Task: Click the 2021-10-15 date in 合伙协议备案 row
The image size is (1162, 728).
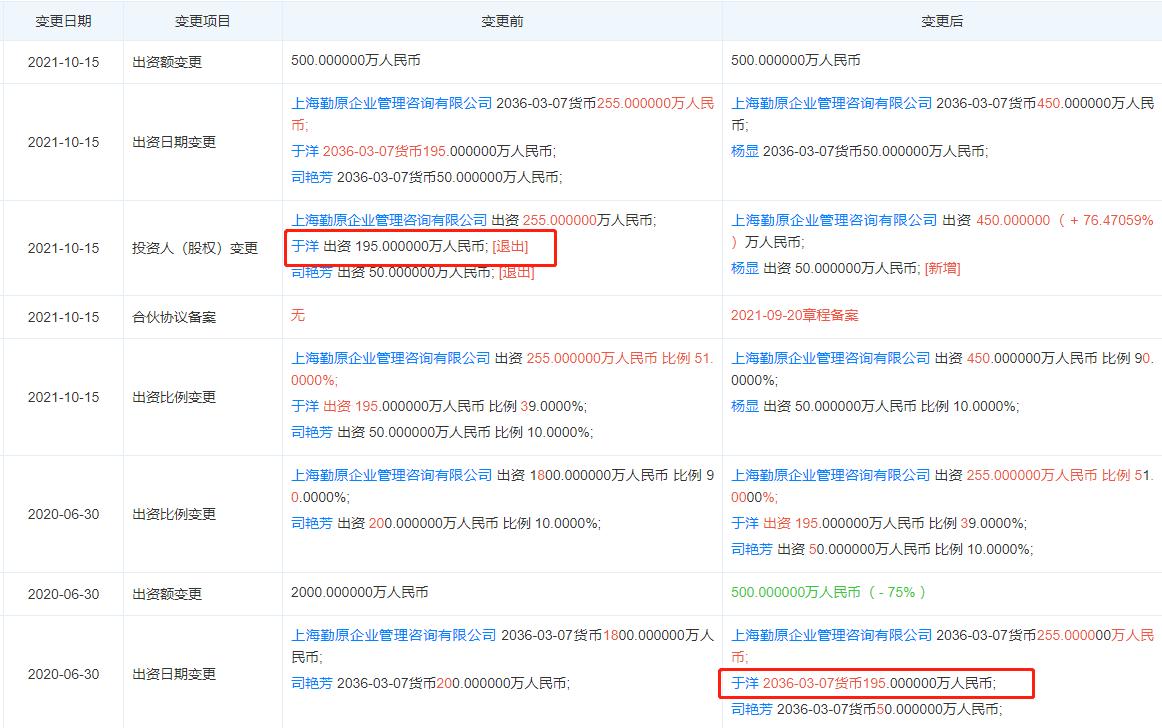Action: click(63, 317)
